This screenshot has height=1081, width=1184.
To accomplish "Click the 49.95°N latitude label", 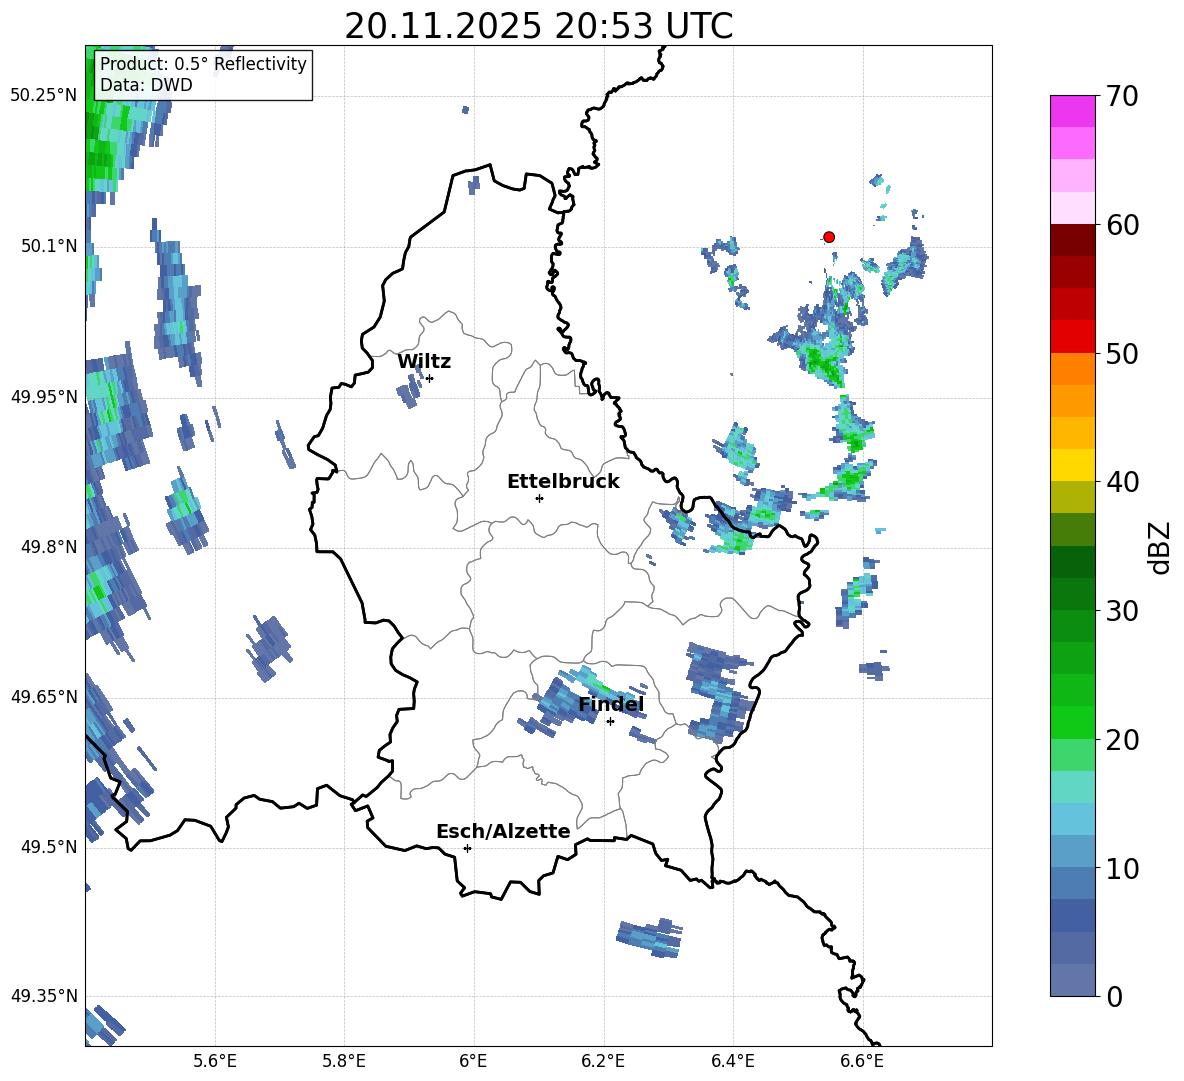I will click(45, 396).
